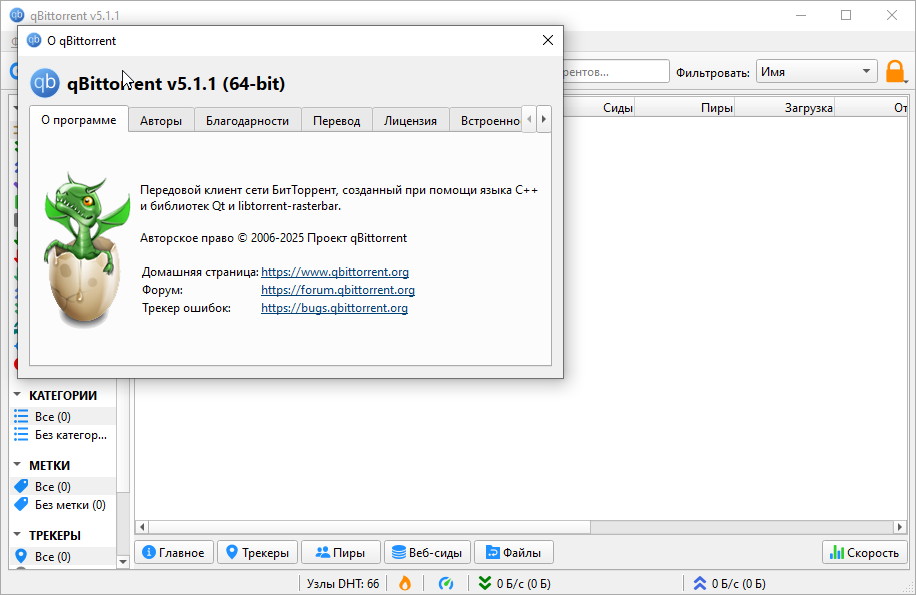Screen dimensions: 916x595
Task: Select Все (0) under ТРЕКЕРЫ
Action: [63, 557]
